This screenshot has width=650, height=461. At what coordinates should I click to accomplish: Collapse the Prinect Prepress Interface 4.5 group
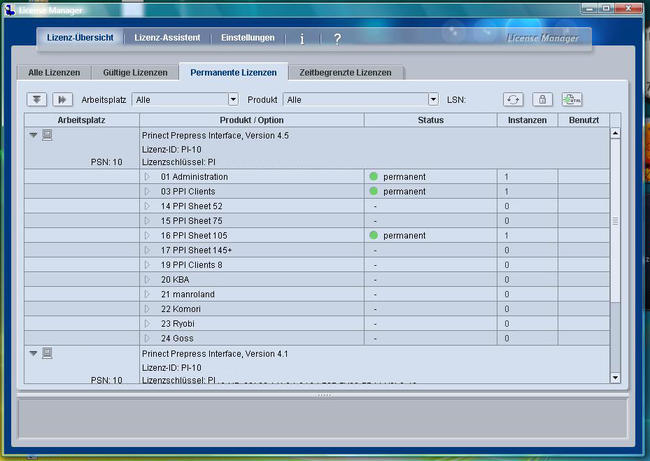[33, 135]
